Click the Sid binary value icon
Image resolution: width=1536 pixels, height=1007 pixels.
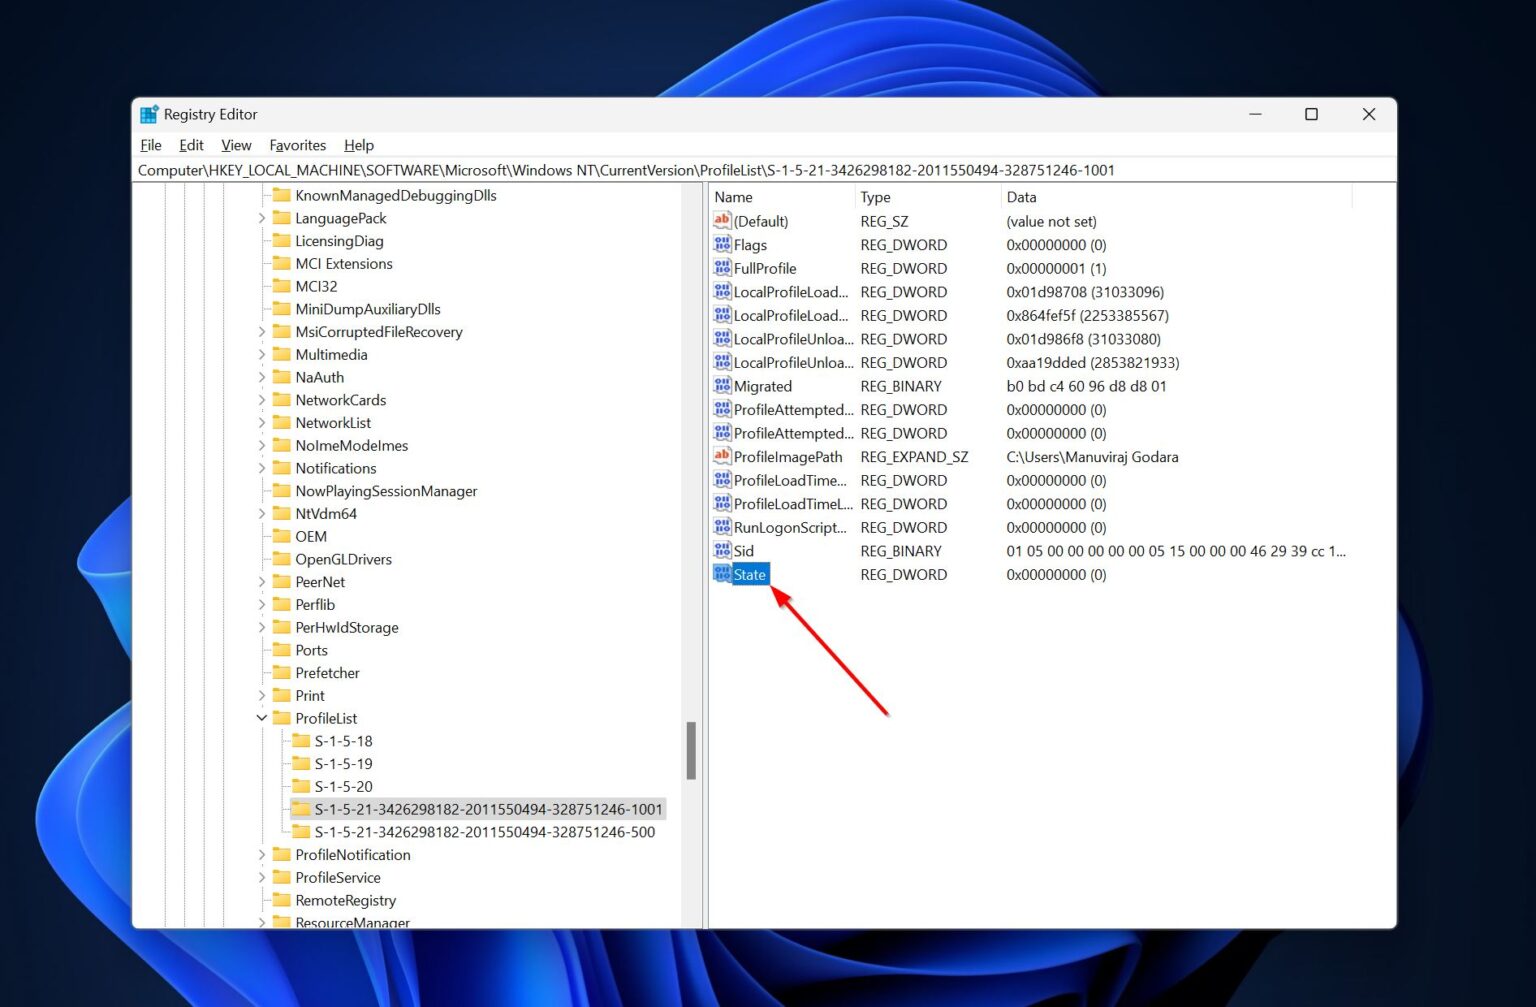click(721, 550)
